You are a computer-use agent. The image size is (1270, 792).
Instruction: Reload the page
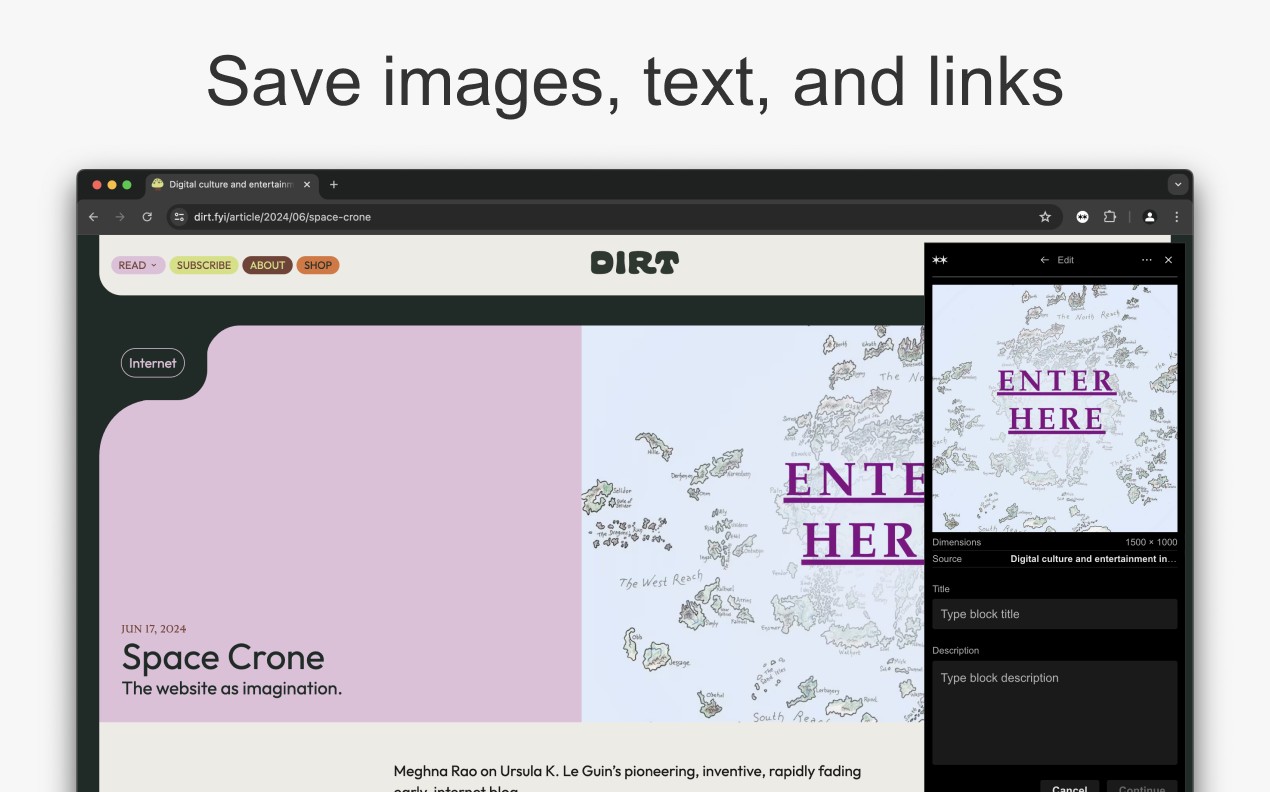[147, 217]
